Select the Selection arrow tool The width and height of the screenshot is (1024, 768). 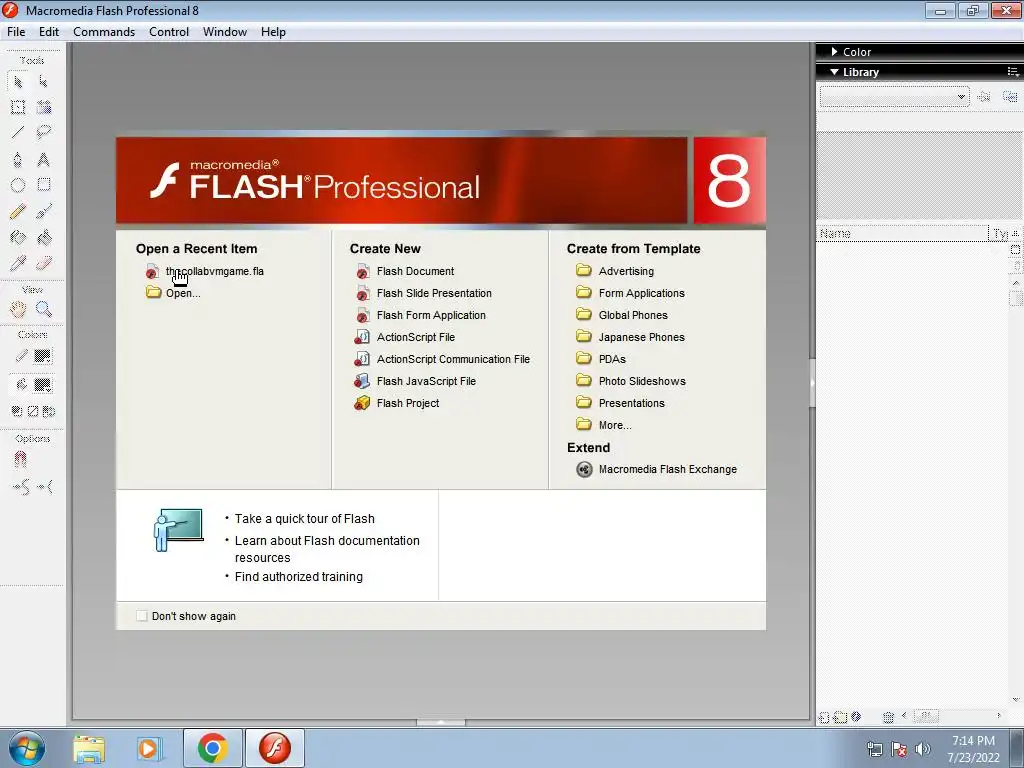tap(18, 82)
